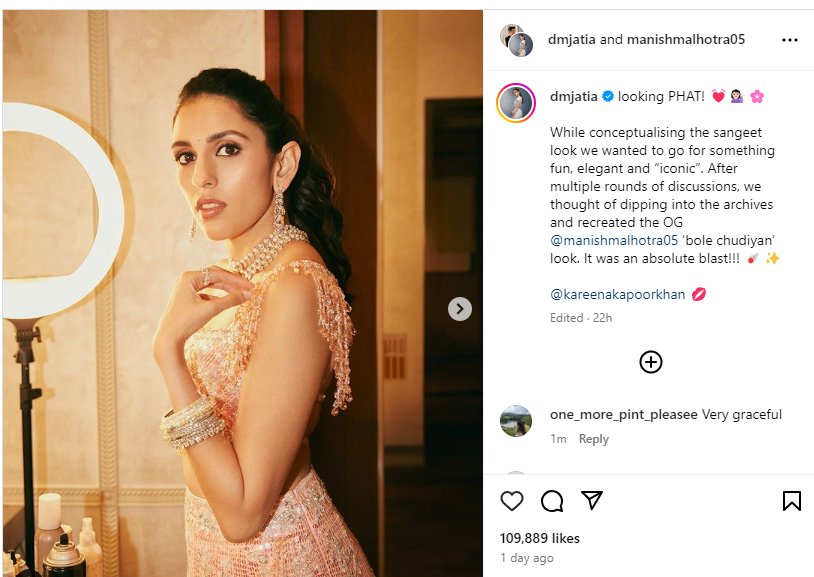Save the post with bookmark icon
This screenshot has width=814, height=577.
(791, 501)
